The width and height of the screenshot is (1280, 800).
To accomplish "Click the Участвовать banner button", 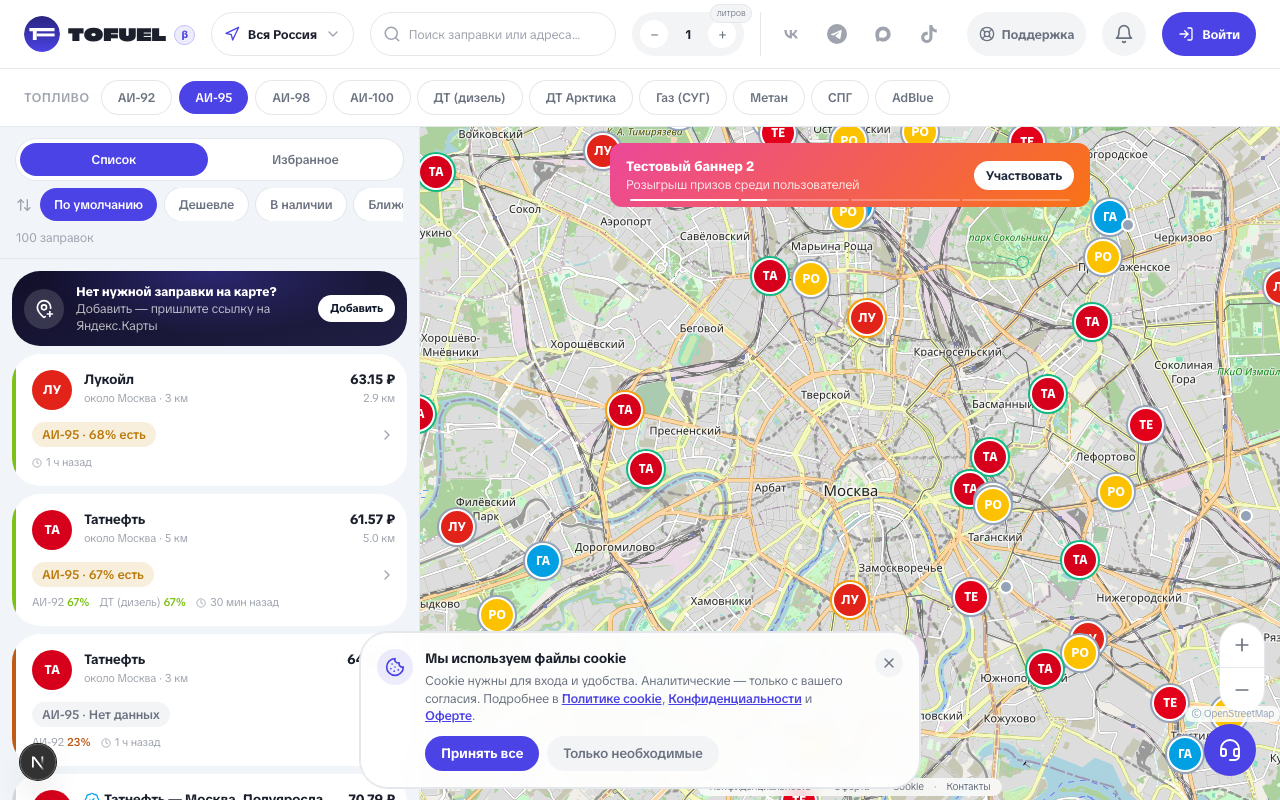I will (x=1024, y=176).
